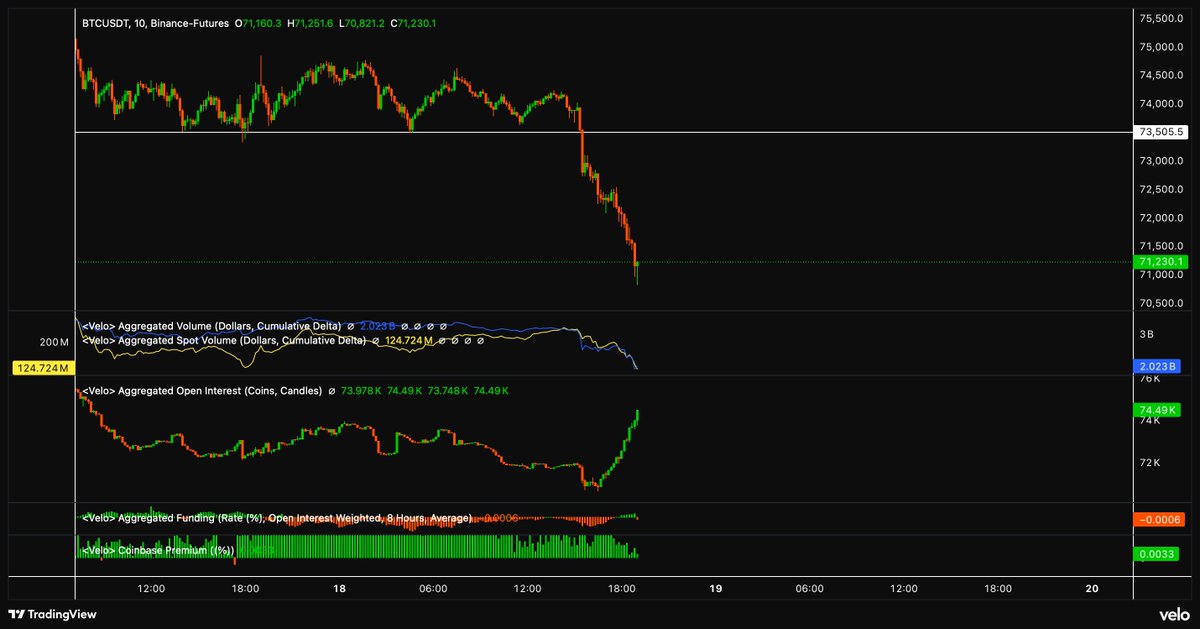Screen dimensions: 1200x629
Task: Click the 72,500.0 price axis label
Action: 1161,189
